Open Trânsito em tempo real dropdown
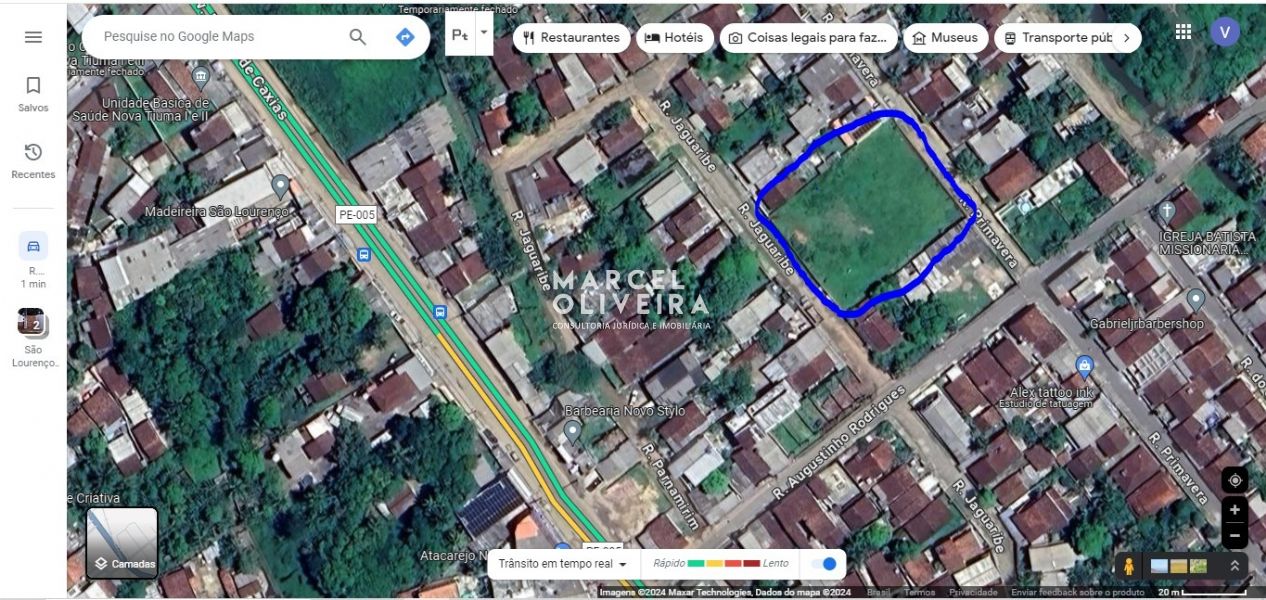 point(562,564)
